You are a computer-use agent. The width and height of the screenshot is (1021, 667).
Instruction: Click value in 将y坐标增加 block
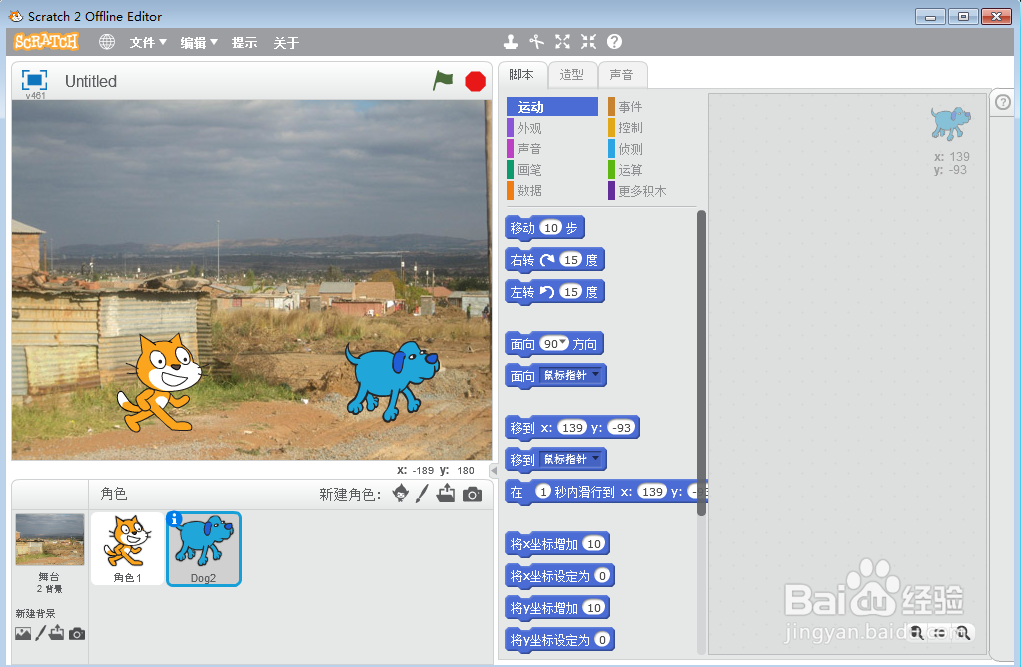pyautogui.click(x=593, y=607)
